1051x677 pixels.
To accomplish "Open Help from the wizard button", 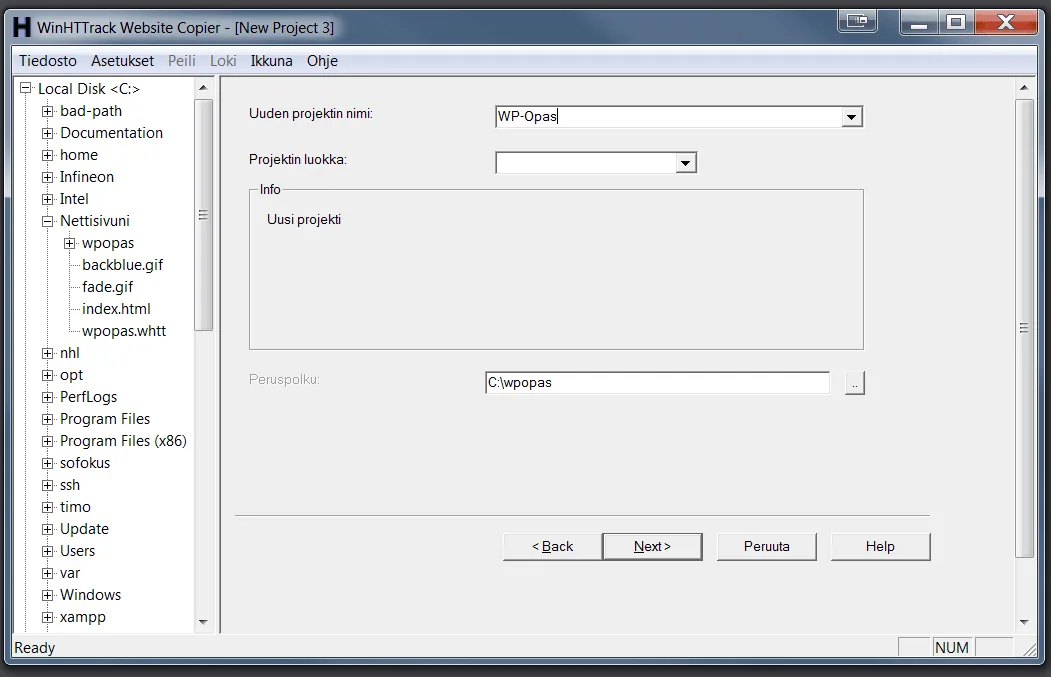I will click(x=880, y=547).
